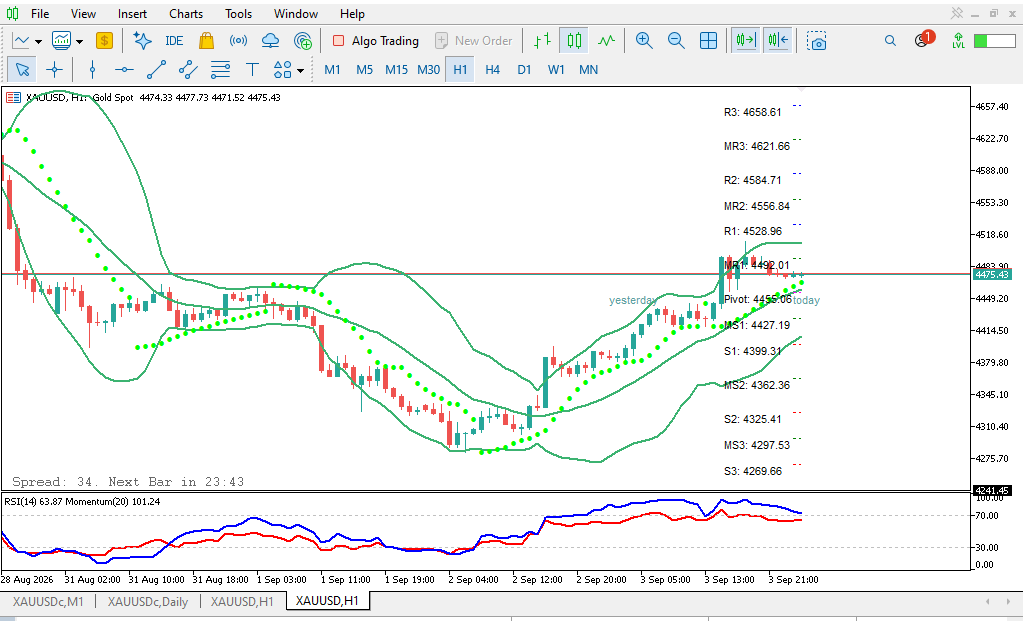Switch to the inactive XAUUSD,H1 tab
Viewport: 1023px width, 621px height.
pyautogui.click(x=242, y=601)
